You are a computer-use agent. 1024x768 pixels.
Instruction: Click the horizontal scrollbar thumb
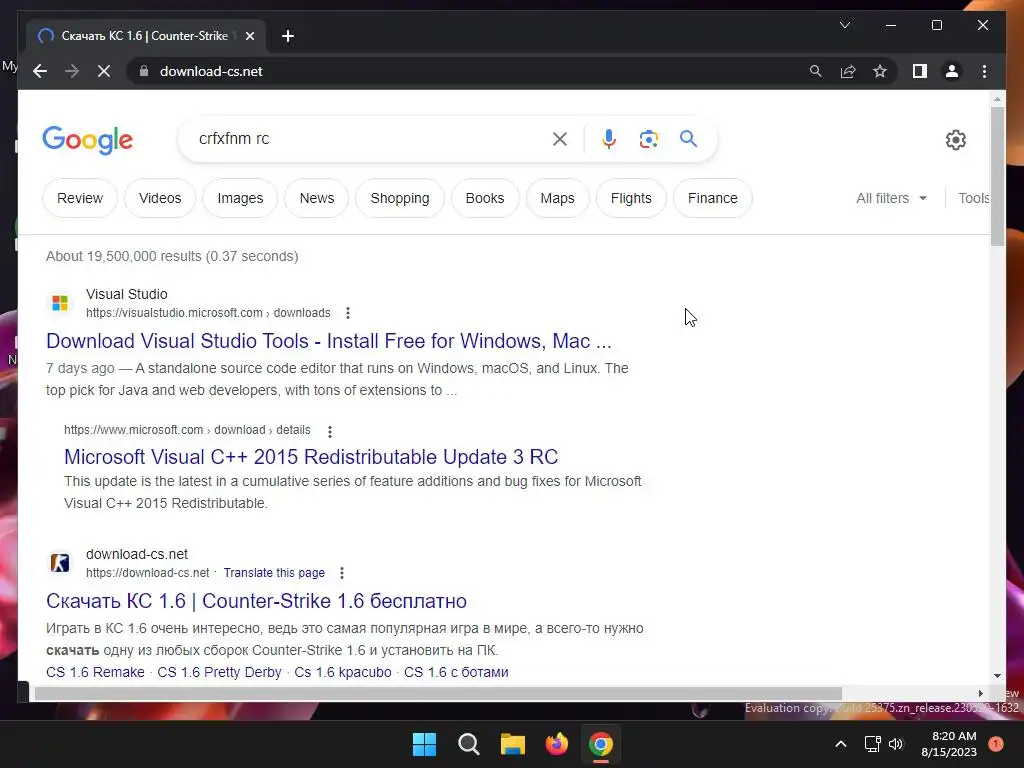pyautogui.click(x=438, y=693)
